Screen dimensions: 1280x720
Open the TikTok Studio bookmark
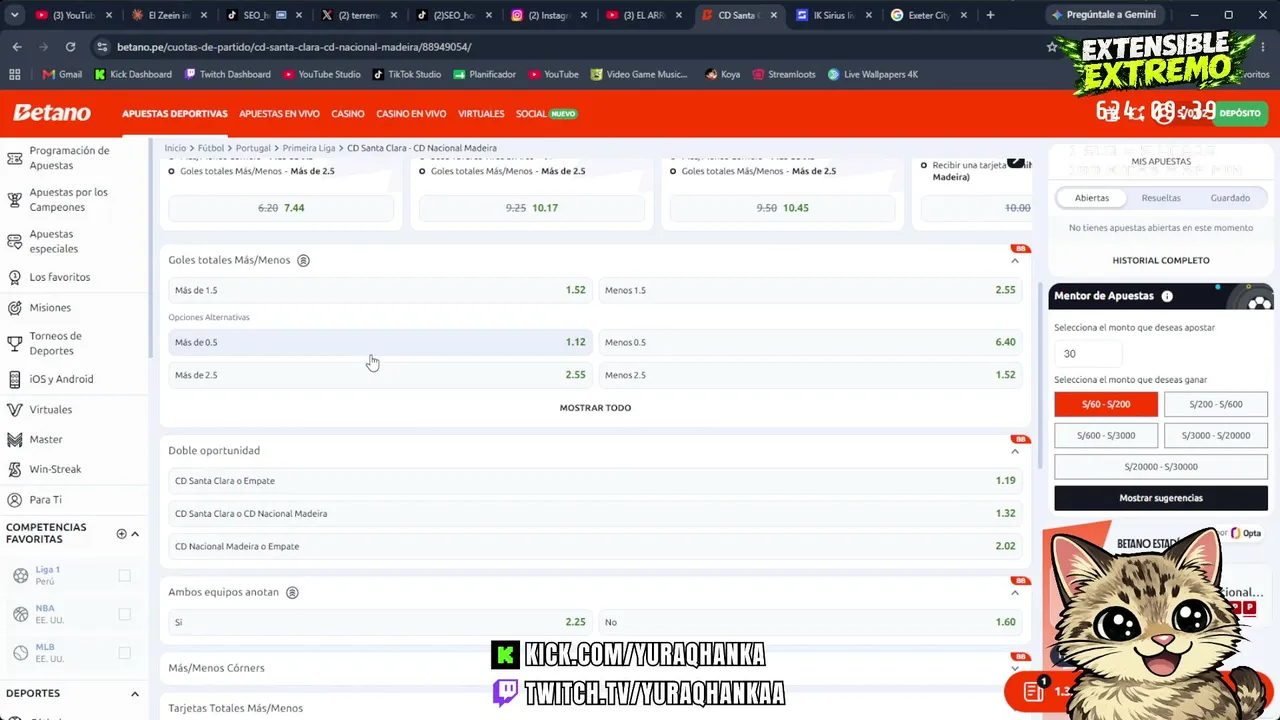[x=407, y=74]
